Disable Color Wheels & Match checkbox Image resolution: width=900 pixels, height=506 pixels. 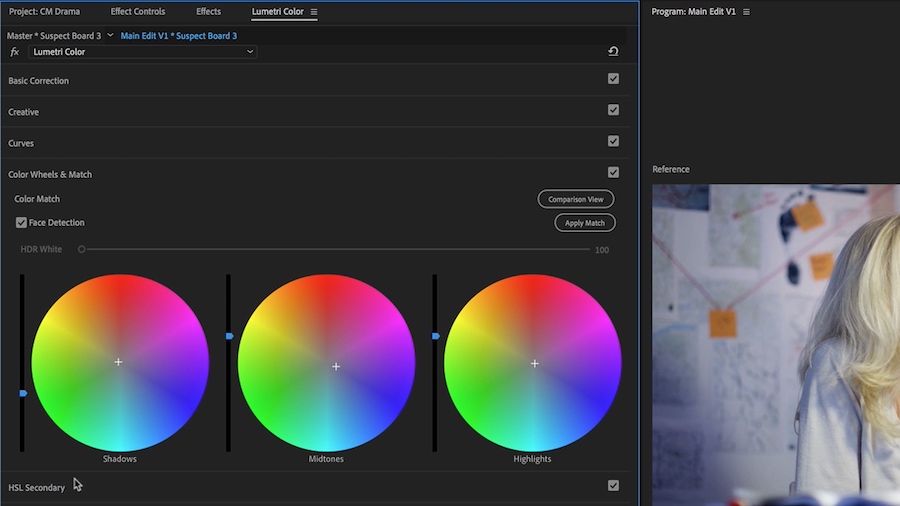click(x=613, y=172)
